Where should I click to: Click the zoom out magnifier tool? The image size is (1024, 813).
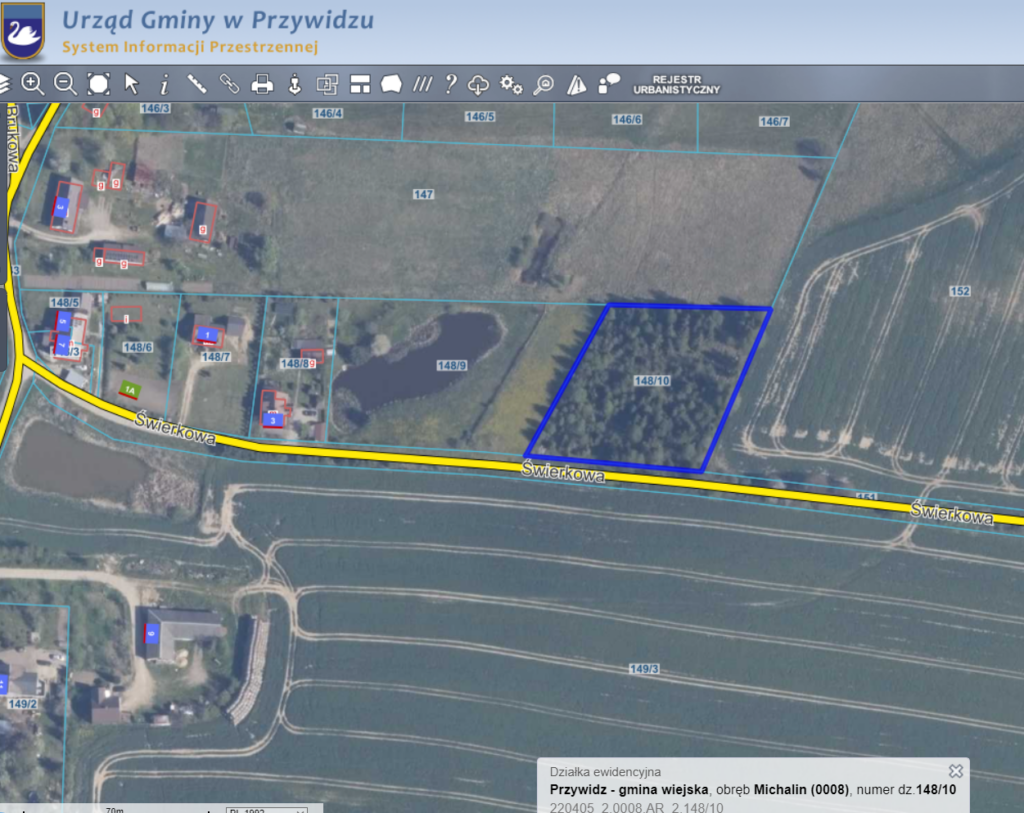click(x=65, y=84)
